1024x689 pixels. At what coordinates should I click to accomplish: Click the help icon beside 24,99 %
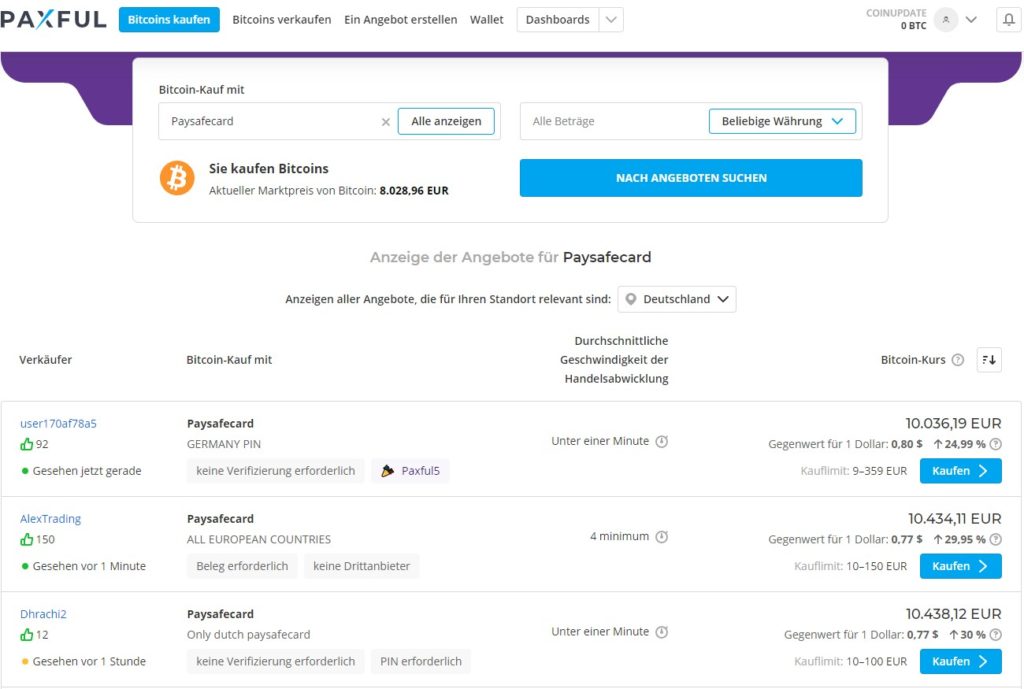coord(995,444)
